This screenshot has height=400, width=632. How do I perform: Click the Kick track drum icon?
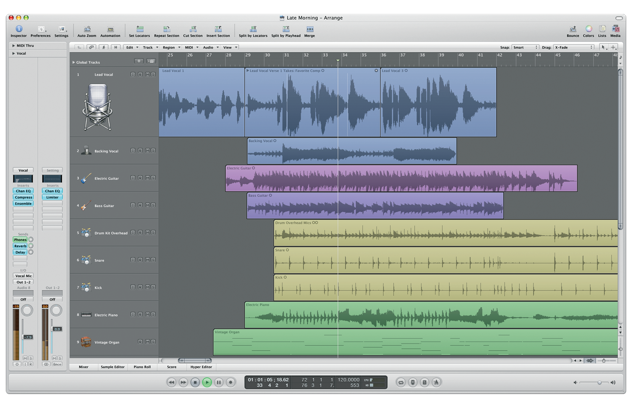click(86, 287)
